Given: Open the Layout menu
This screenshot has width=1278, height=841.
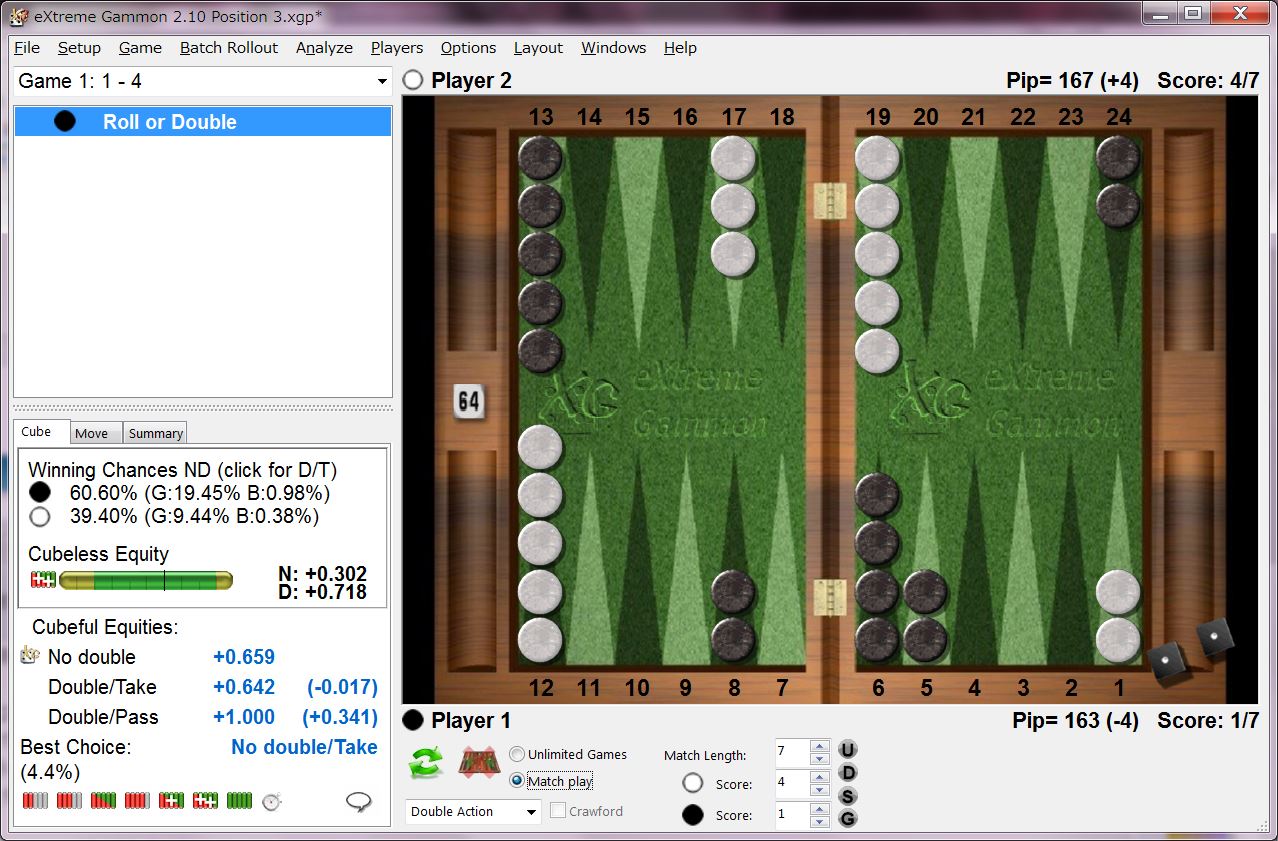Looking at the screenshot, I should pyautogui.click(x=538, y=47).
